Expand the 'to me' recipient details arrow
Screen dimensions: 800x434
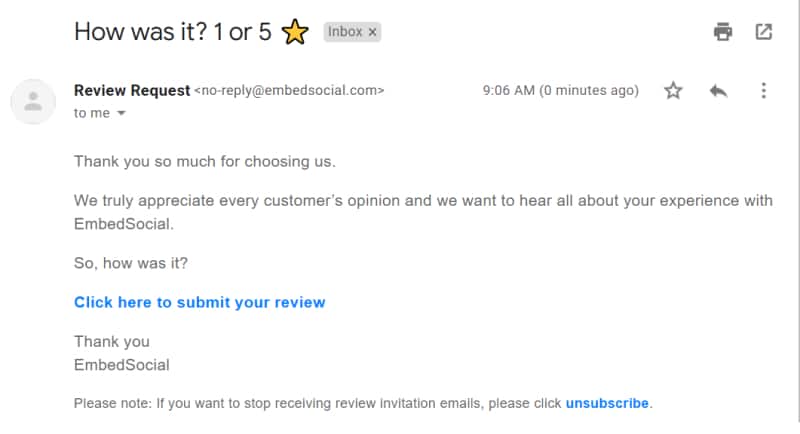tap(121, 113)
